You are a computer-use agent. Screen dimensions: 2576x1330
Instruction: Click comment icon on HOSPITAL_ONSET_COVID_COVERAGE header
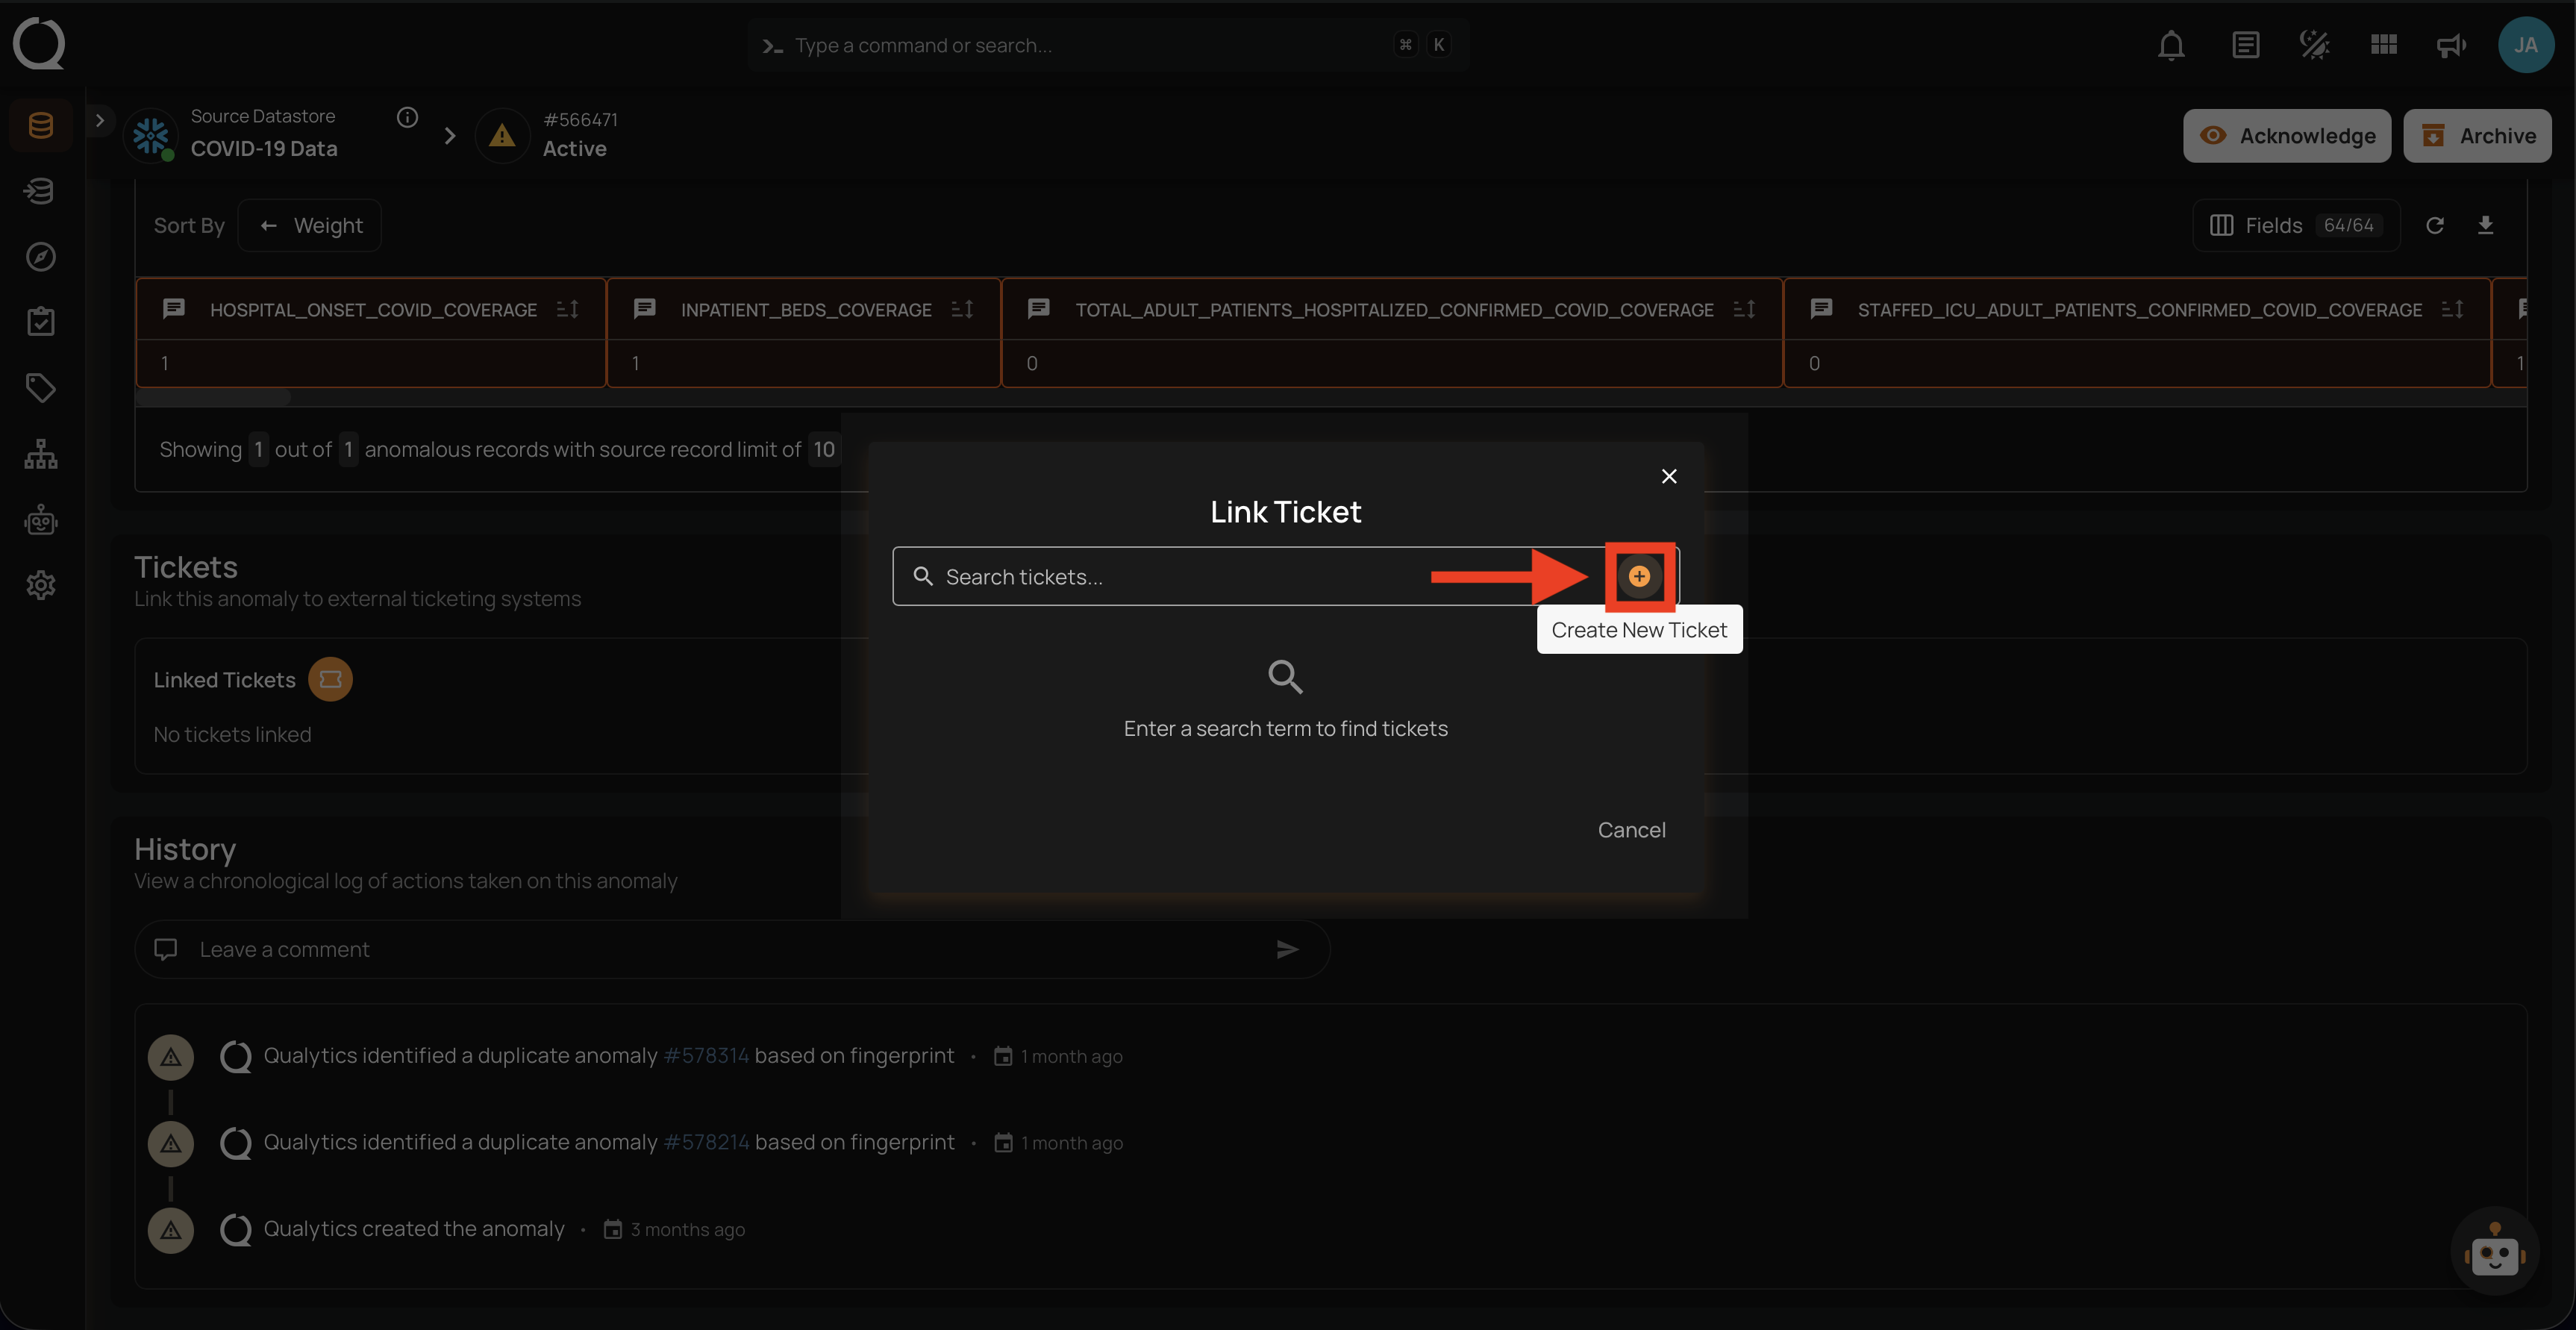[x=174, y=309]
